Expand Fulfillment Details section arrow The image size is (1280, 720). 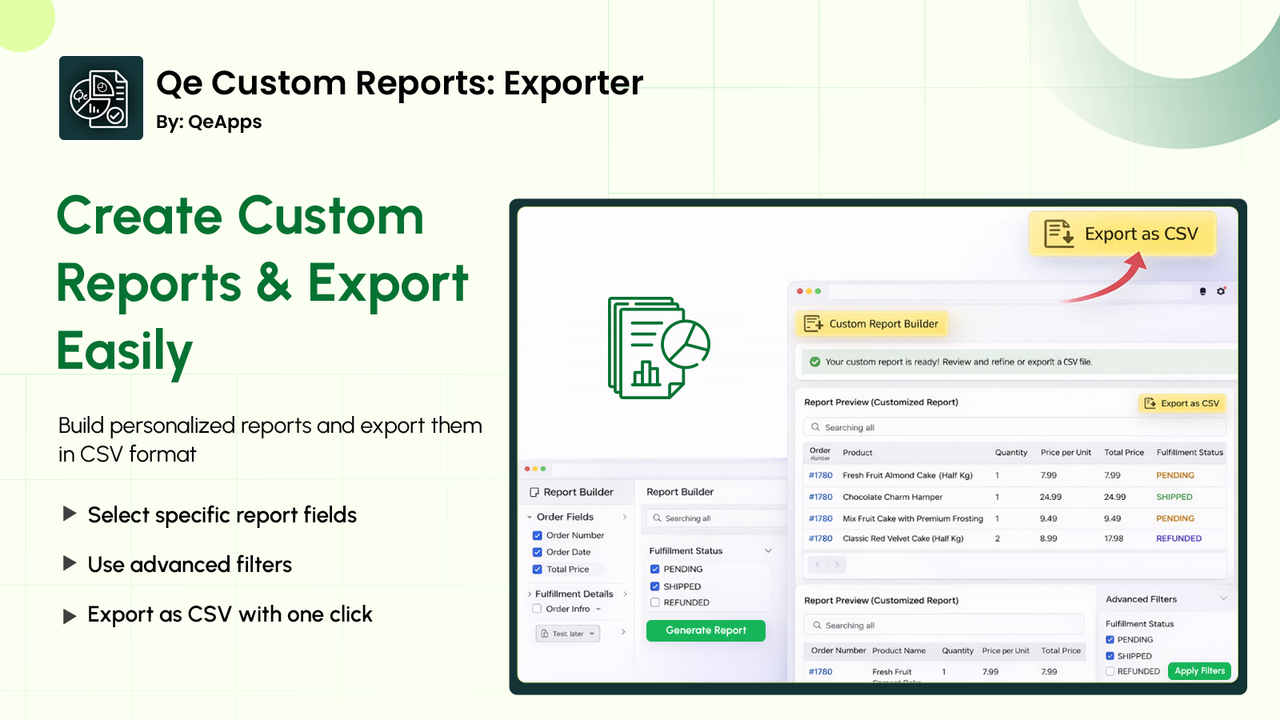tap(530, 594)
